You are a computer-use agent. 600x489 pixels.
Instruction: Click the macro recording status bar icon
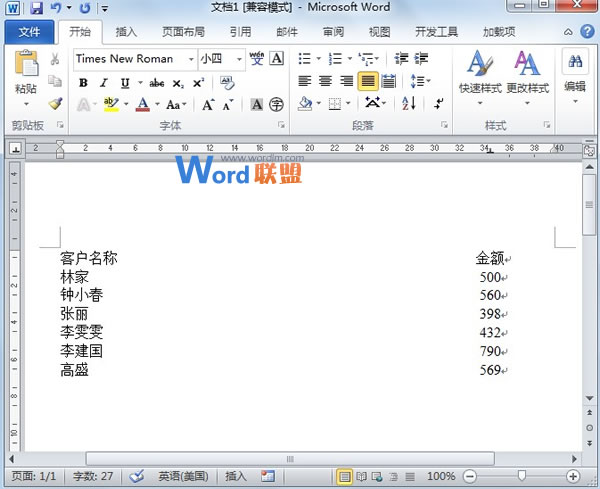point(268,476)
